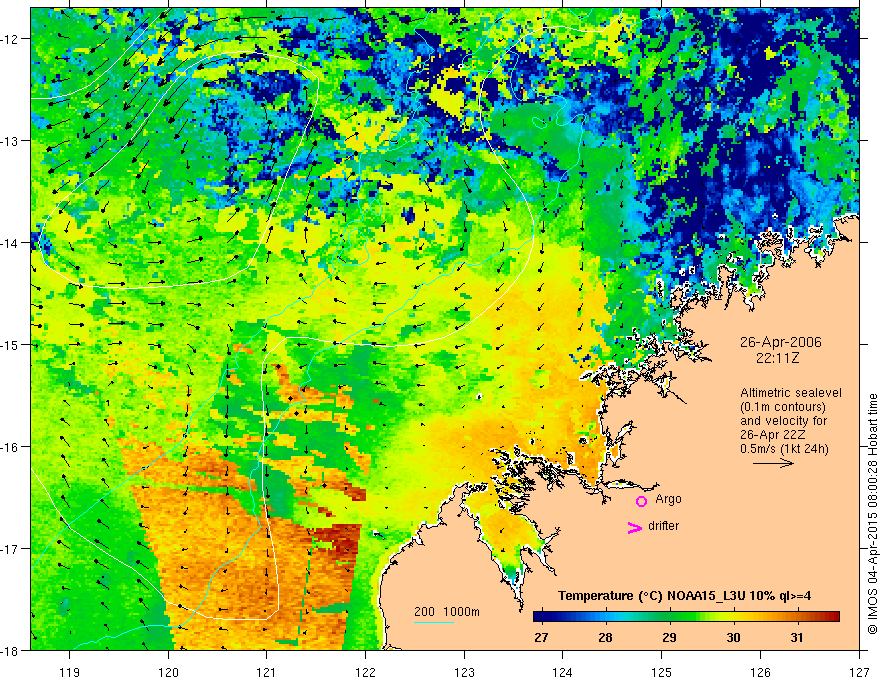This screenshot has width=880, height=680.
Task: Click the 0.5m/s velocity scale arrow
Action: (773, 463)
